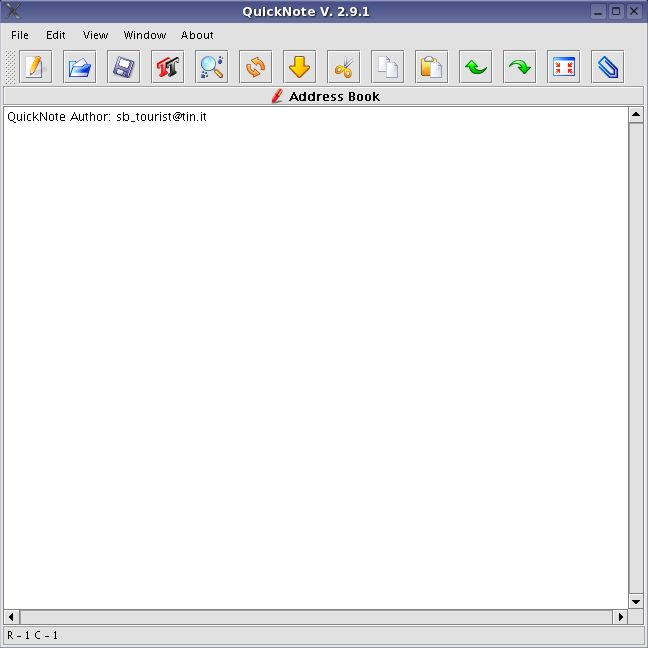Click the blue paperclip attach icon

[x=608, y=67]
